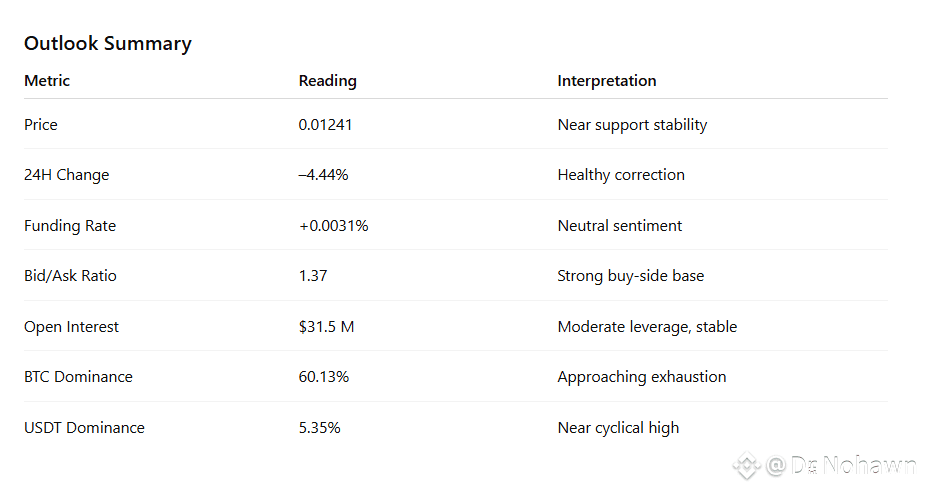Click the BTC Dominance metric cell
The image size is (925, 491).
click(78, 377)
